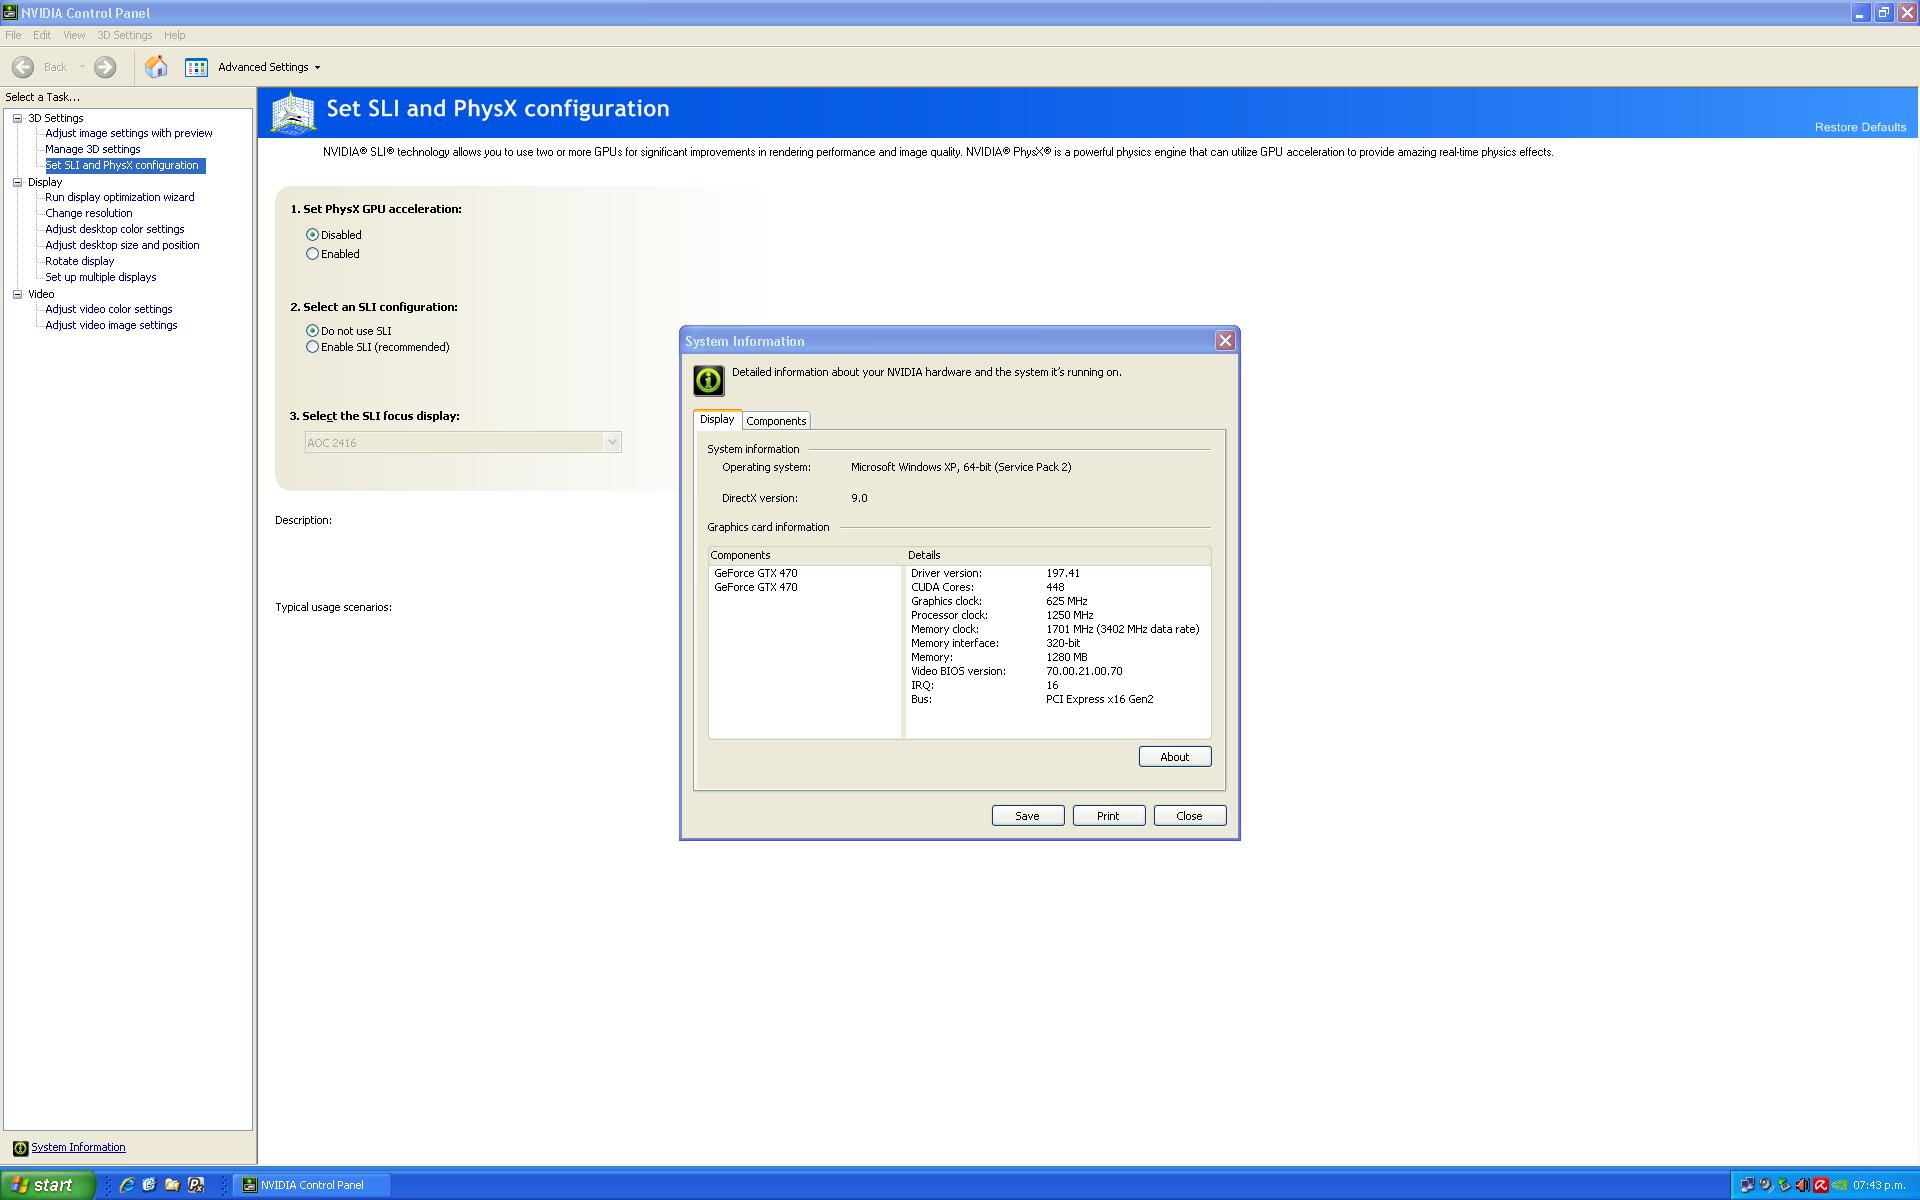Click the Forward arrow icon
Viewport: 1920px width, 1200px height.
[105, 67]
